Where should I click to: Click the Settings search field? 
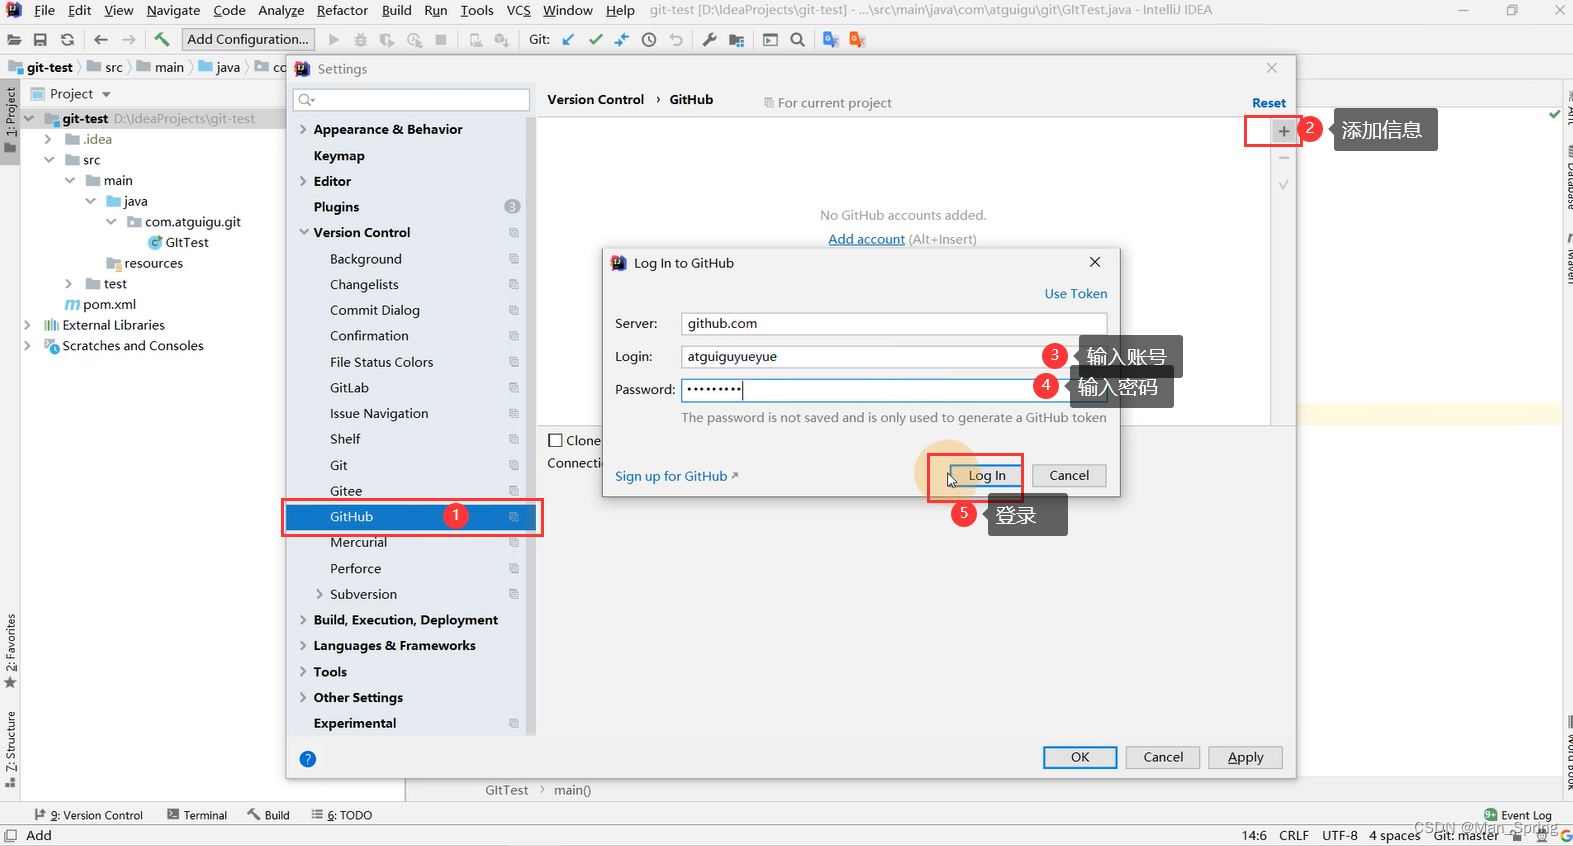(x=411, y=100)
